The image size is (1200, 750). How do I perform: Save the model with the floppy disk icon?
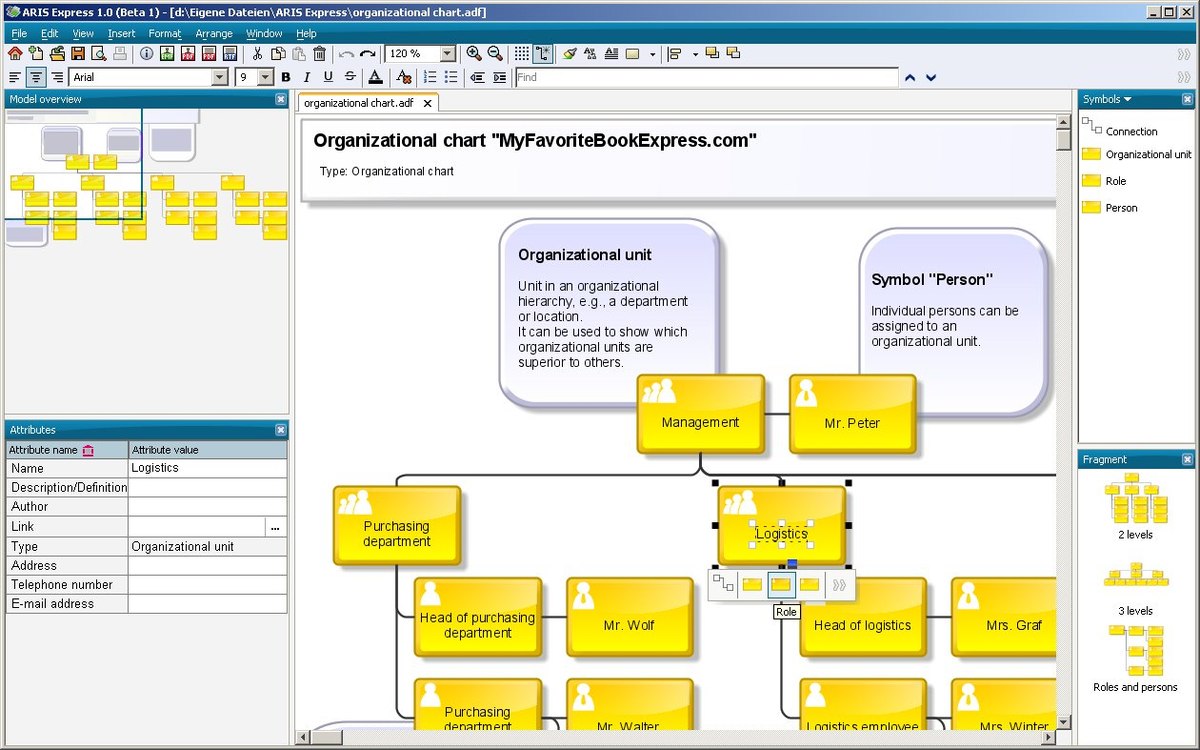point(78,54)
